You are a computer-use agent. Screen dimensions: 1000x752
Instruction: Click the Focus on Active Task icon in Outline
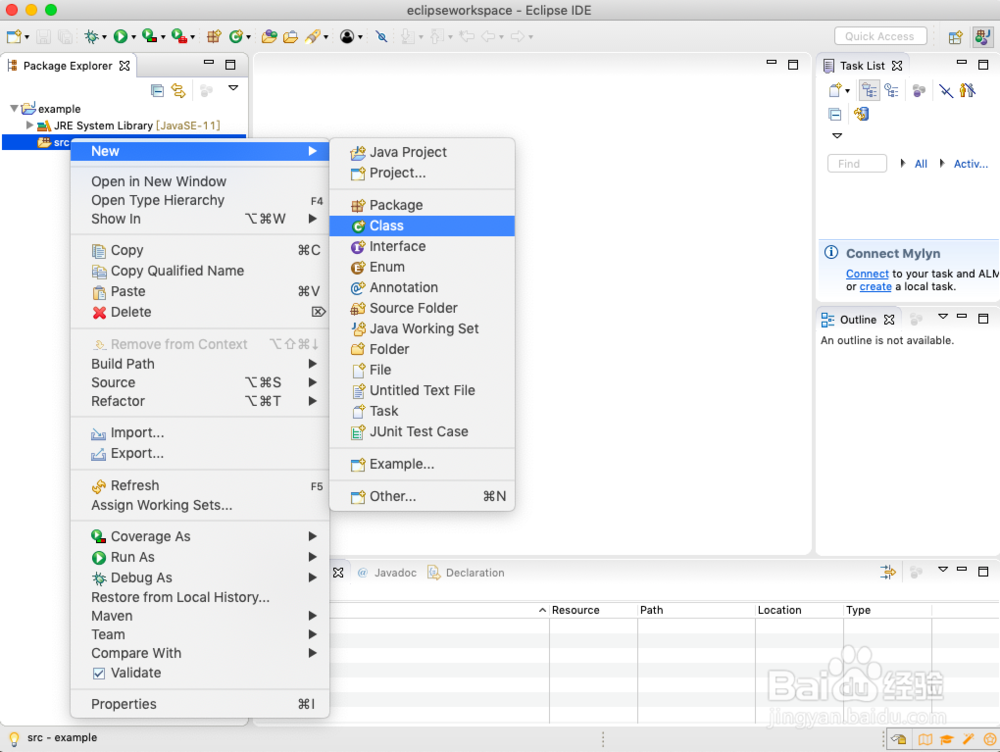[916, 319]
